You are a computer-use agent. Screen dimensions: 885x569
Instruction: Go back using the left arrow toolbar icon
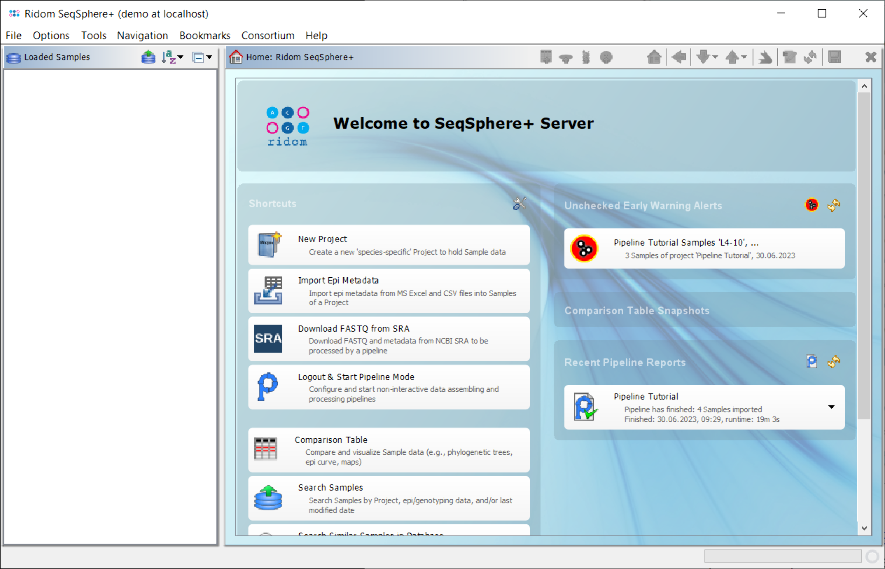click(679, 57)
